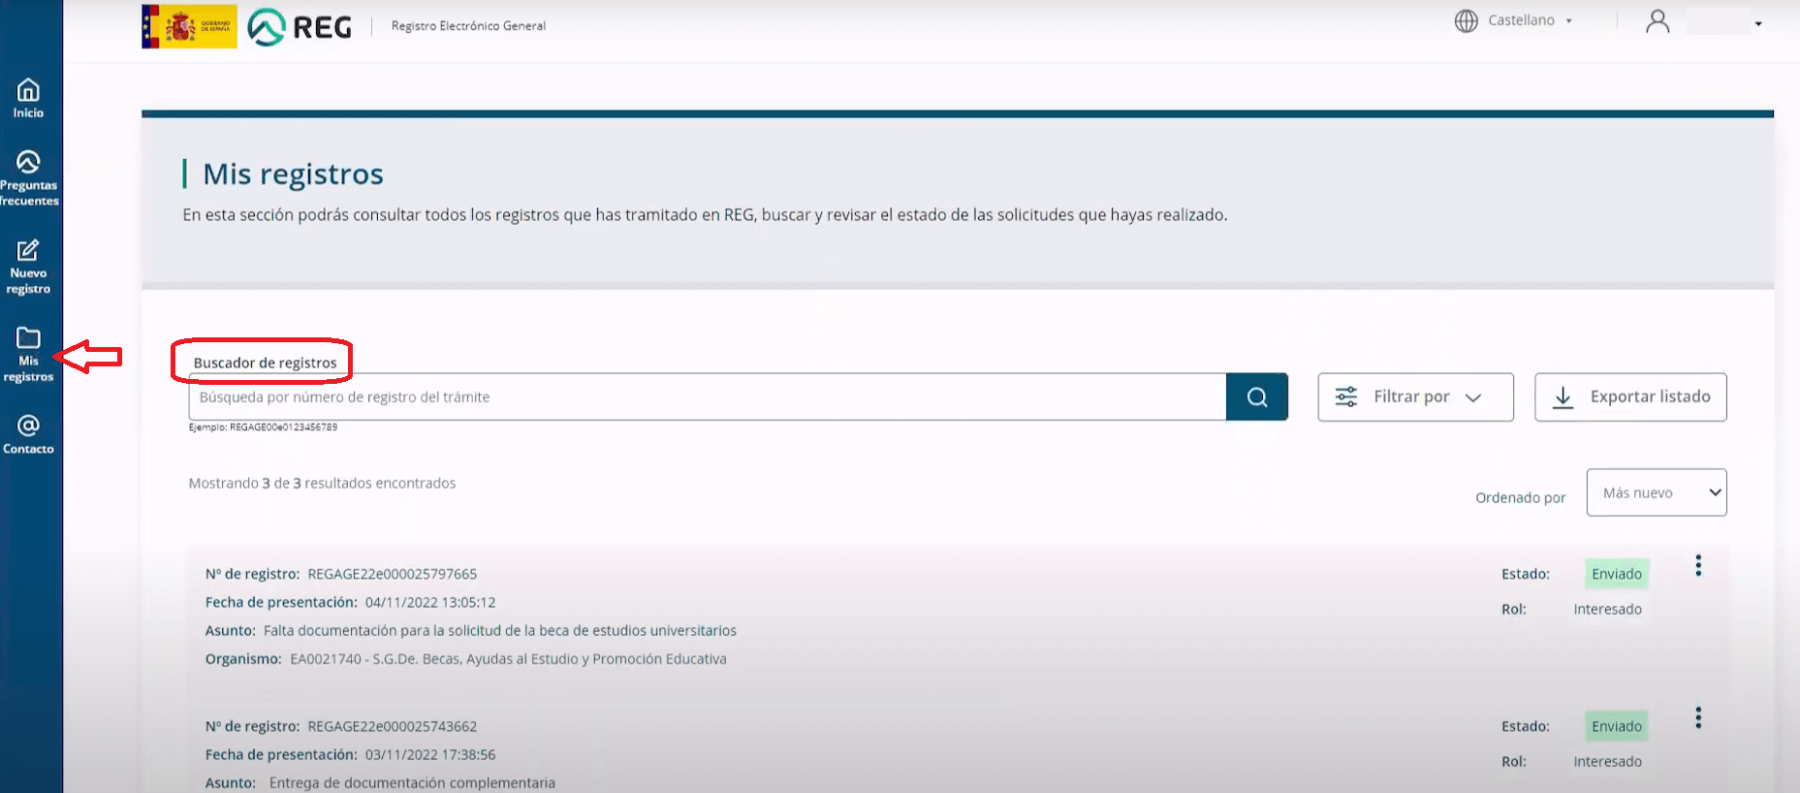
Task: Click the download icon in Exportar listado
Action: (x=1563, y=397)
